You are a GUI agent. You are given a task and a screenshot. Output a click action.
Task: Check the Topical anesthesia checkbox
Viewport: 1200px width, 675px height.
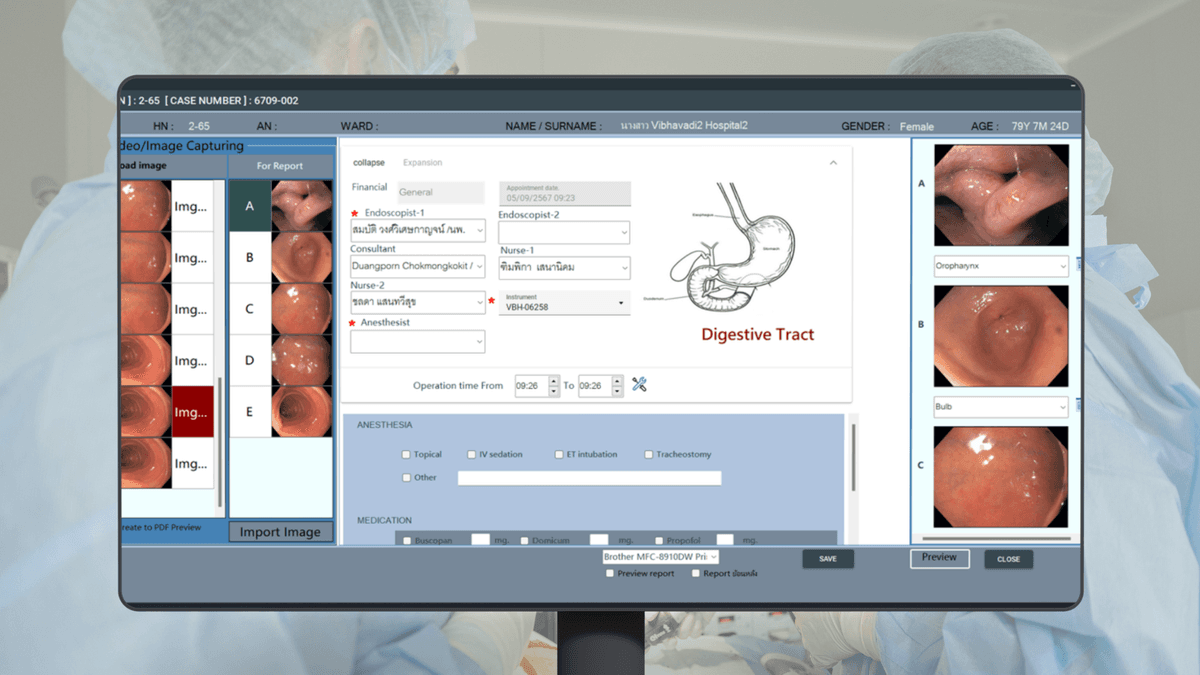point(406,454)
